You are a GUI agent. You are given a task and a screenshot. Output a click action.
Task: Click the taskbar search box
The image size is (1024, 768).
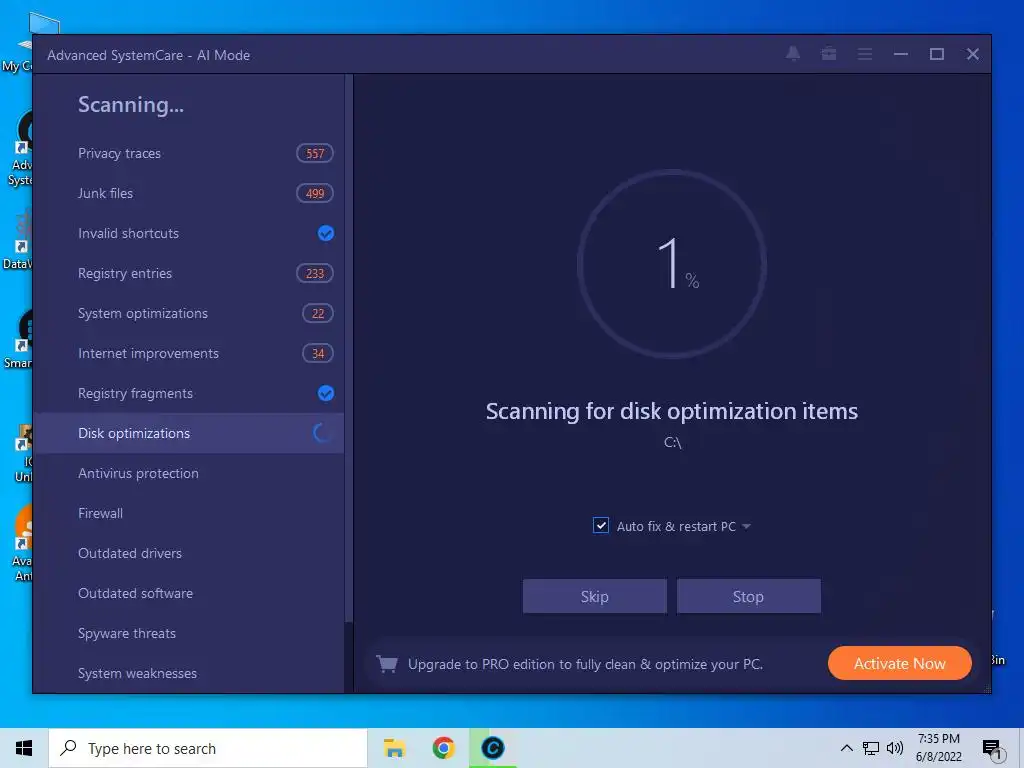(208, 748)
